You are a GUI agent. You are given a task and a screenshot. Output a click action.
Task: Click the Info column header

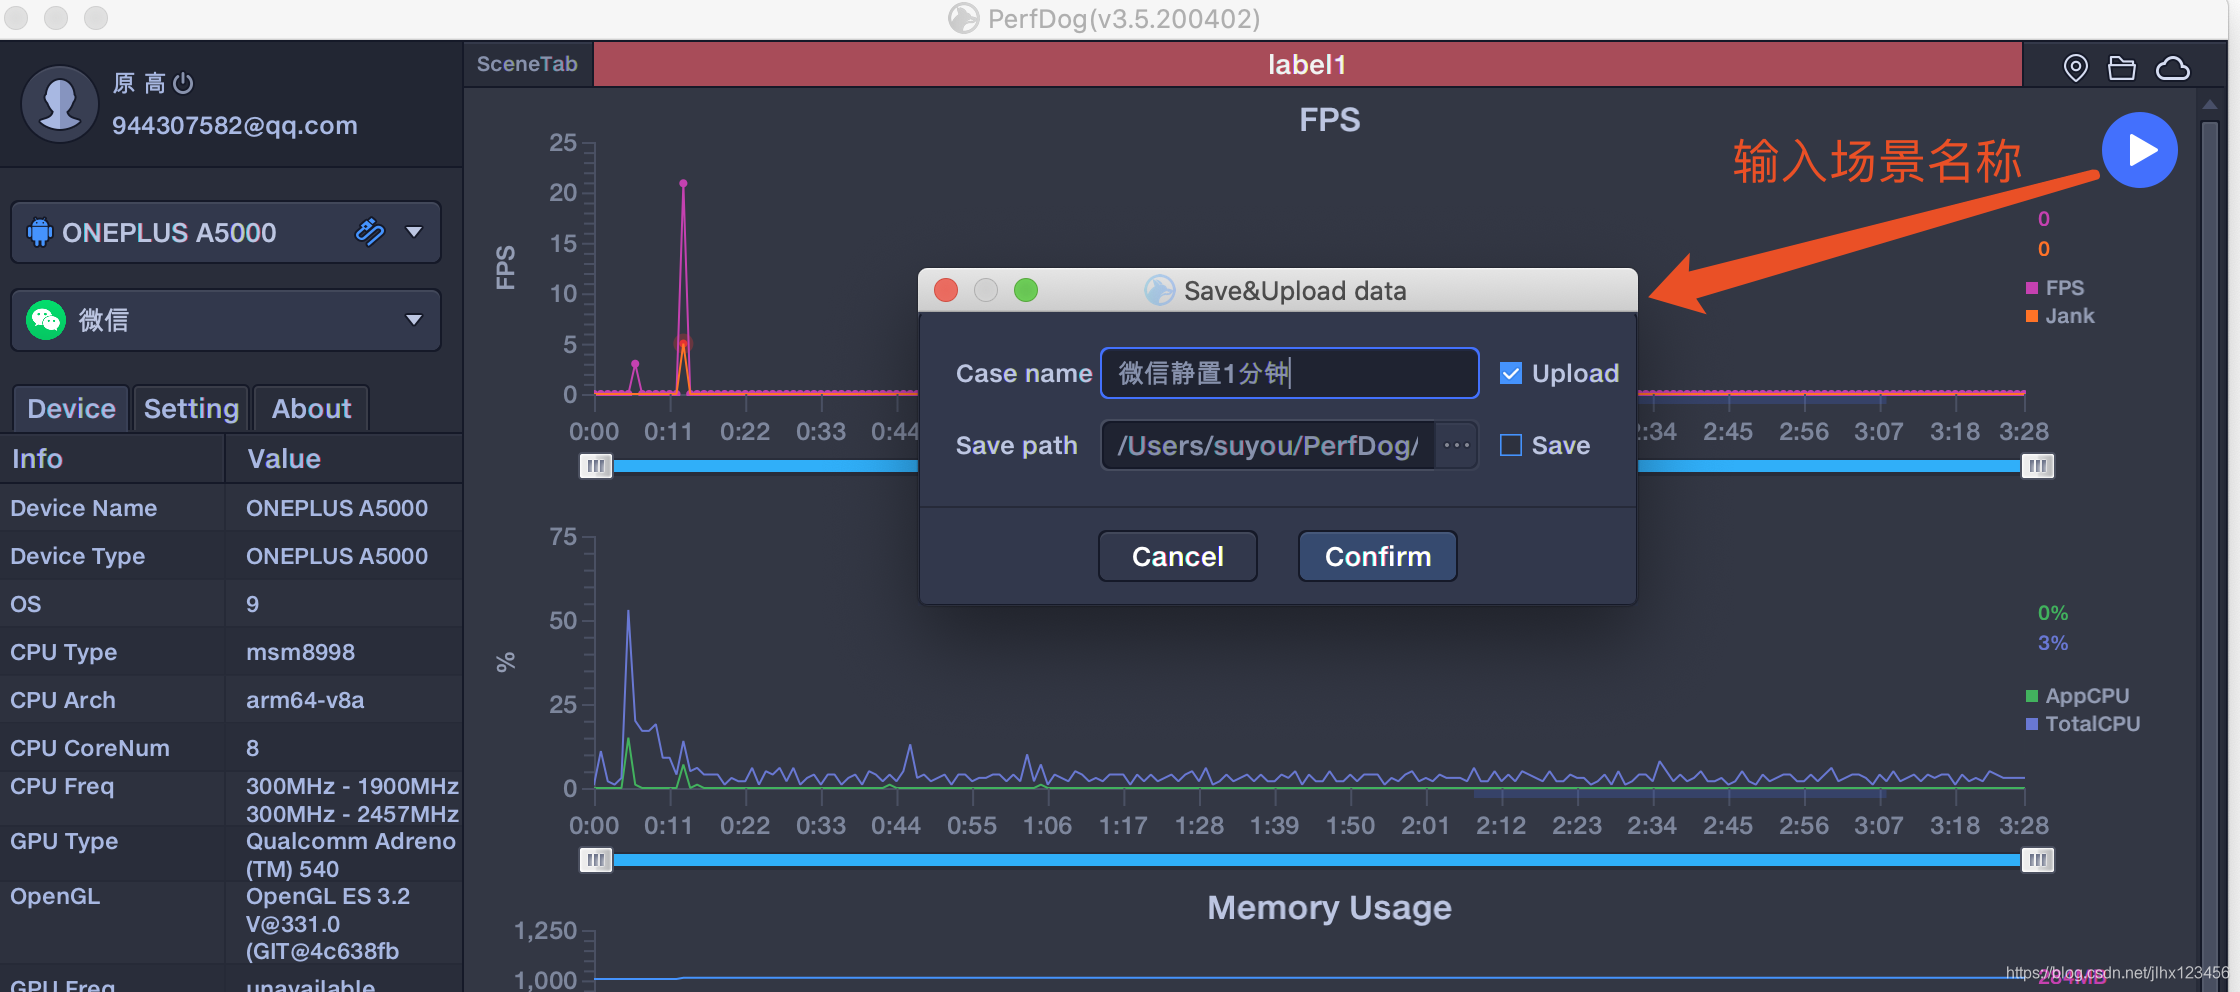pos(112,459)
